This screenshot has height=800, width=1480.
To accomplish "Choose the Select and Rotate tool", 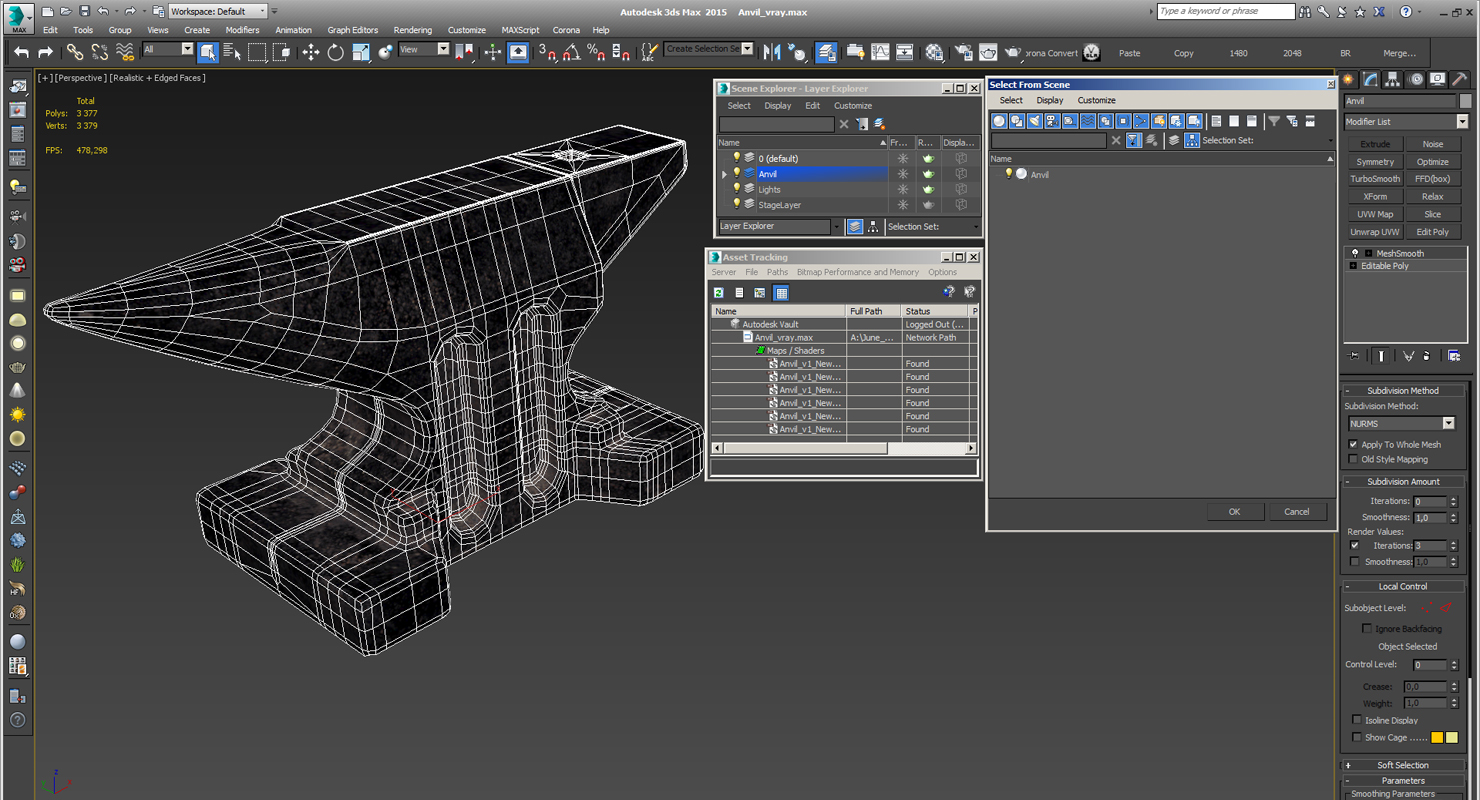I will coord(336,52).
